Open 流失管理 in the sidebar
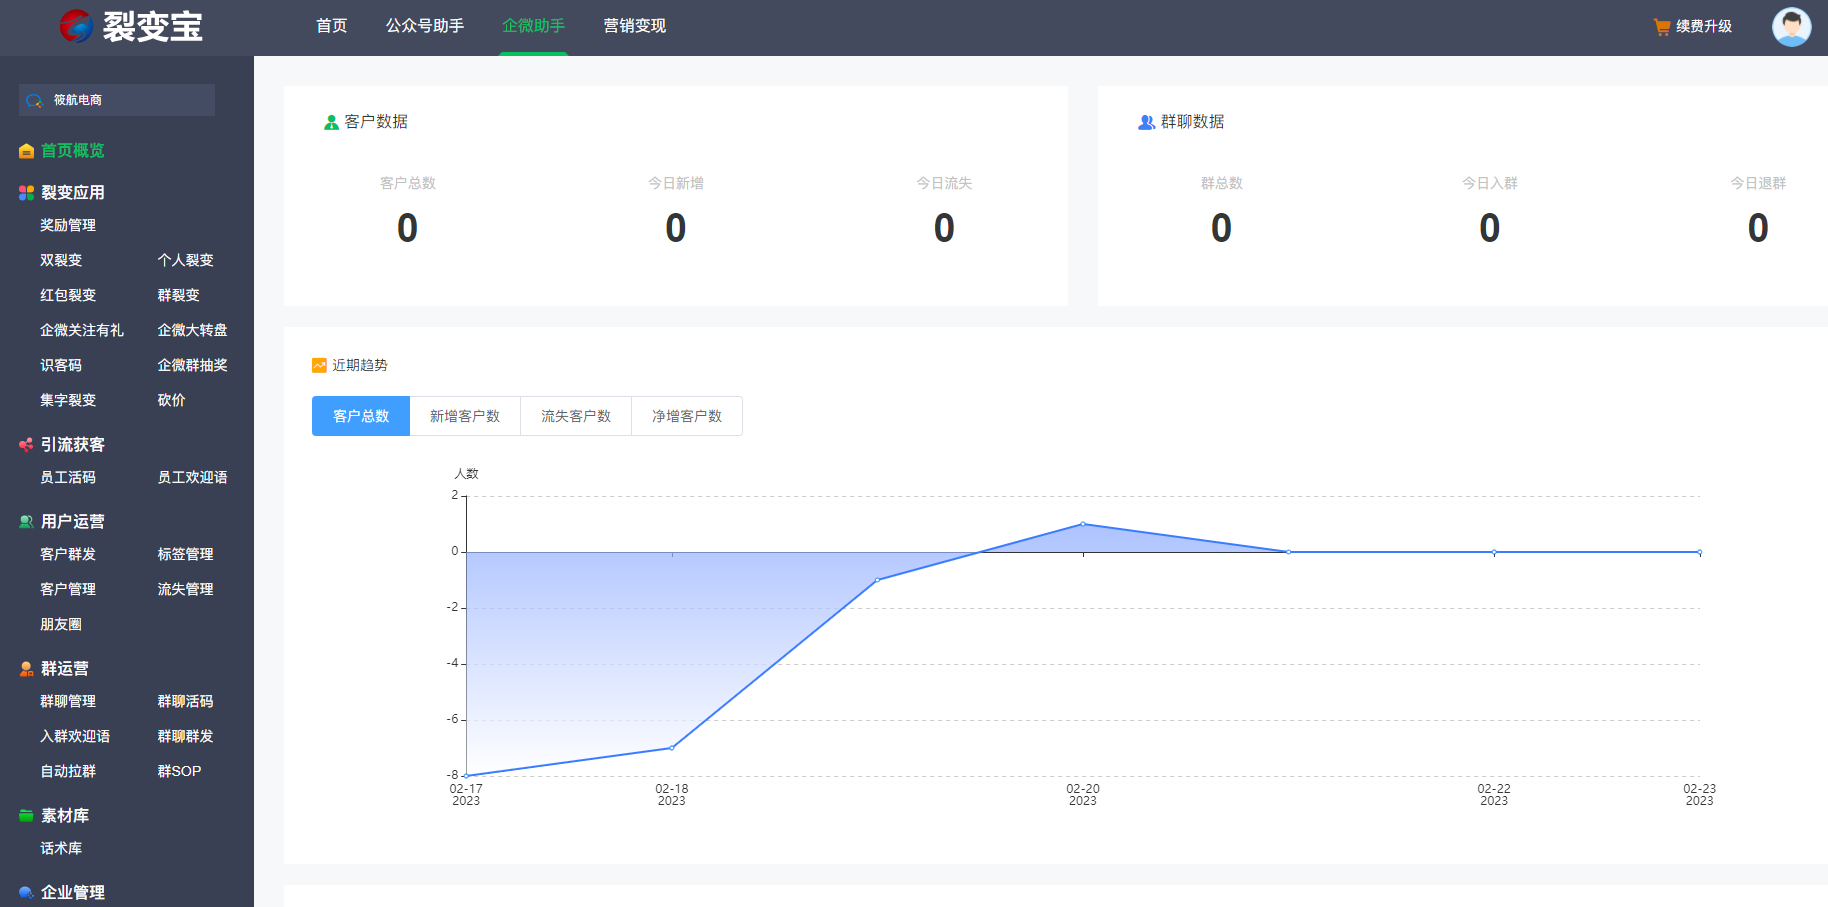 [x=186, y=590]
